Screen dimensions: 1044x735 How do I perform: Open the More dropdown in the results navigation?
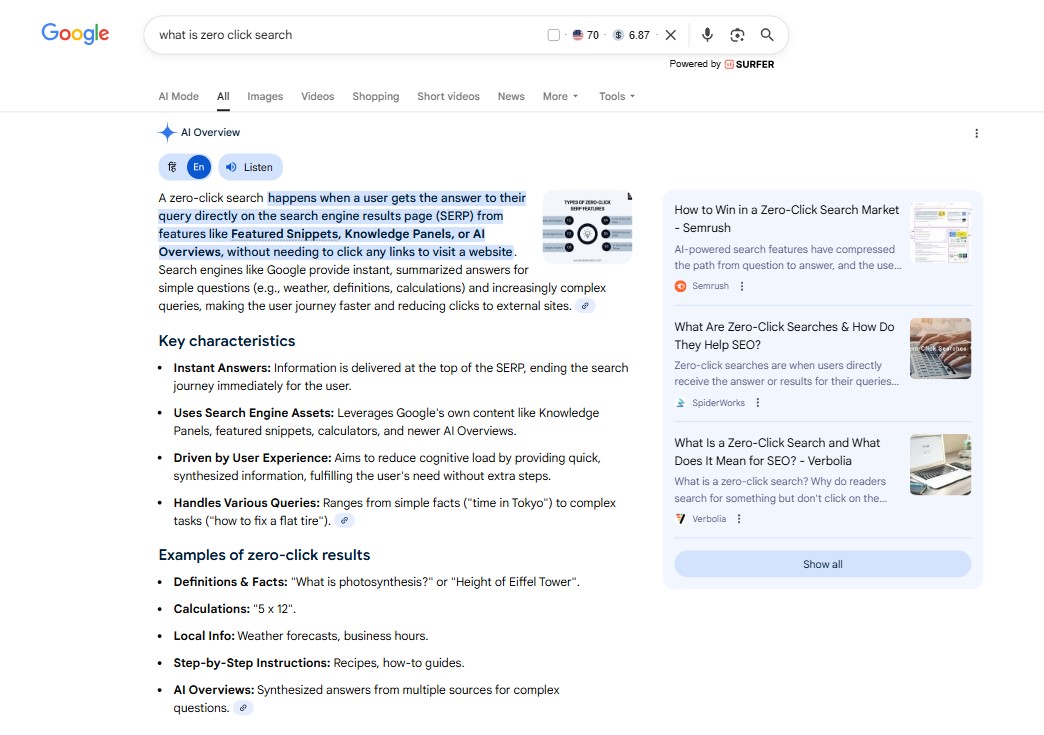pos(560,96)
